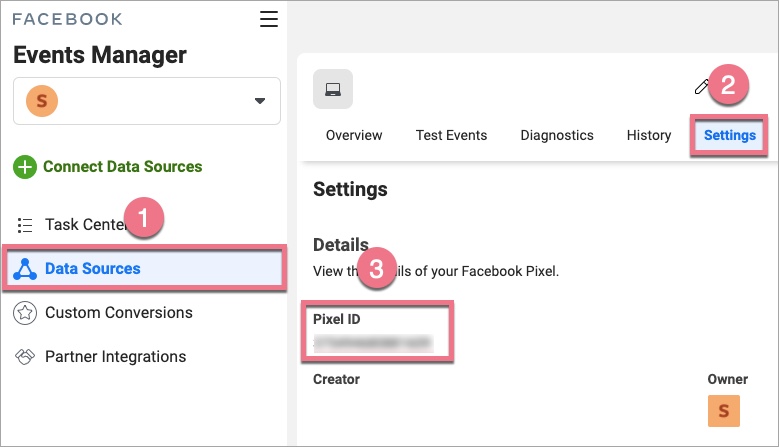Image resolution: width=779 pixels, height=447 pixels.
Task: Click the Task Center list icon
Action: 26,224
